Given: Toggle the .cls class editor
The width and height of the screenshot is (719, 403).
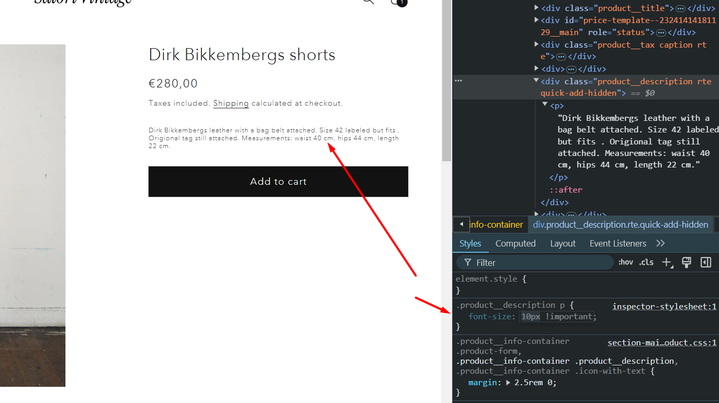Looking at the screenshot, I should 647,262.
